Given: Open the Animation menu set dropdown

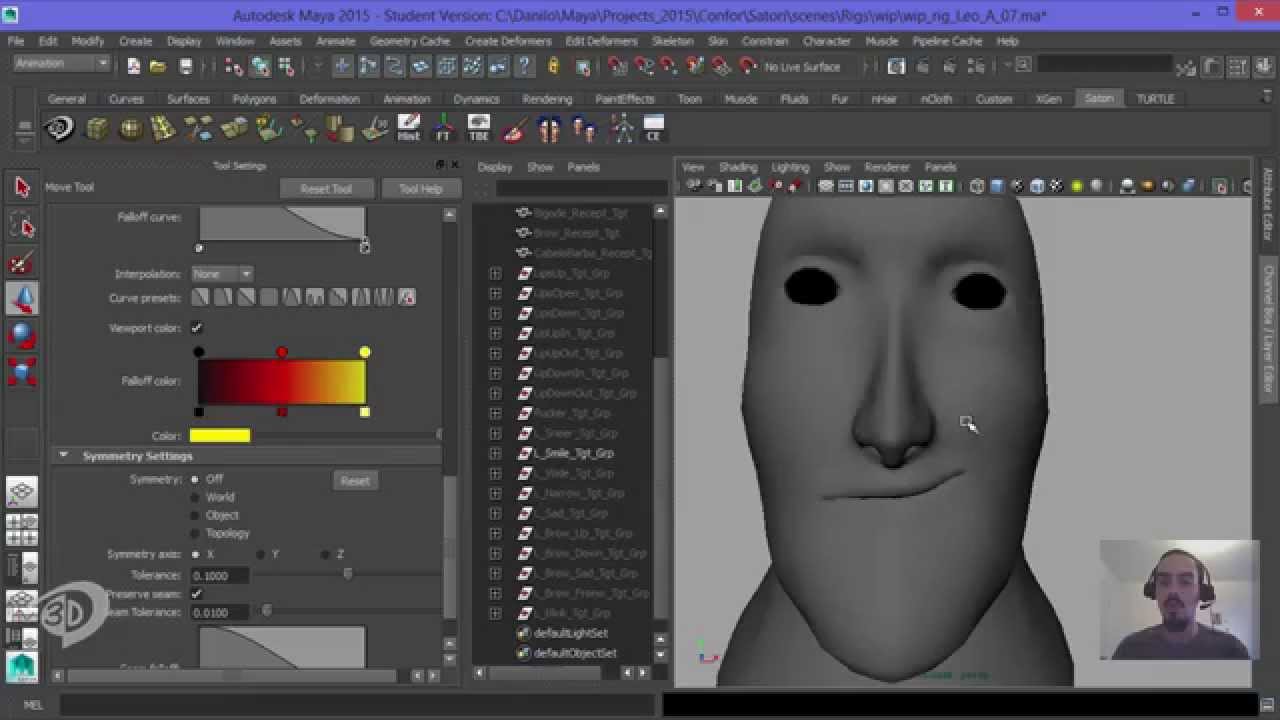Looking at the screenshot, I should coord(61,63).
